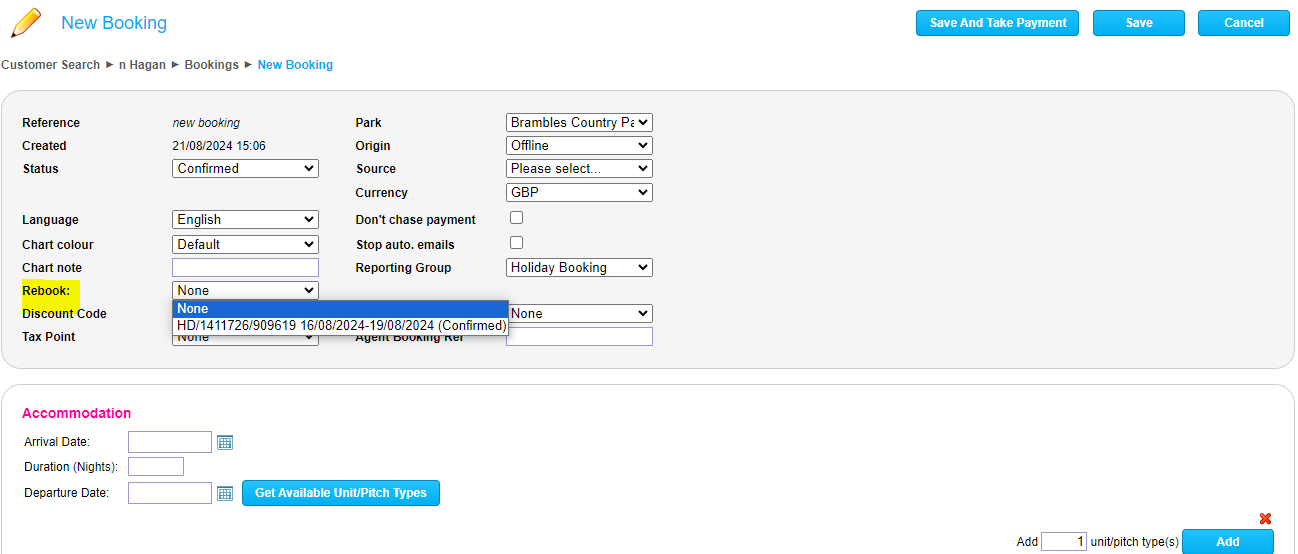Cancel the new booking
Image resolution: width=1298 pixels, height=554 pixels.
click(x=1243, y=23)
